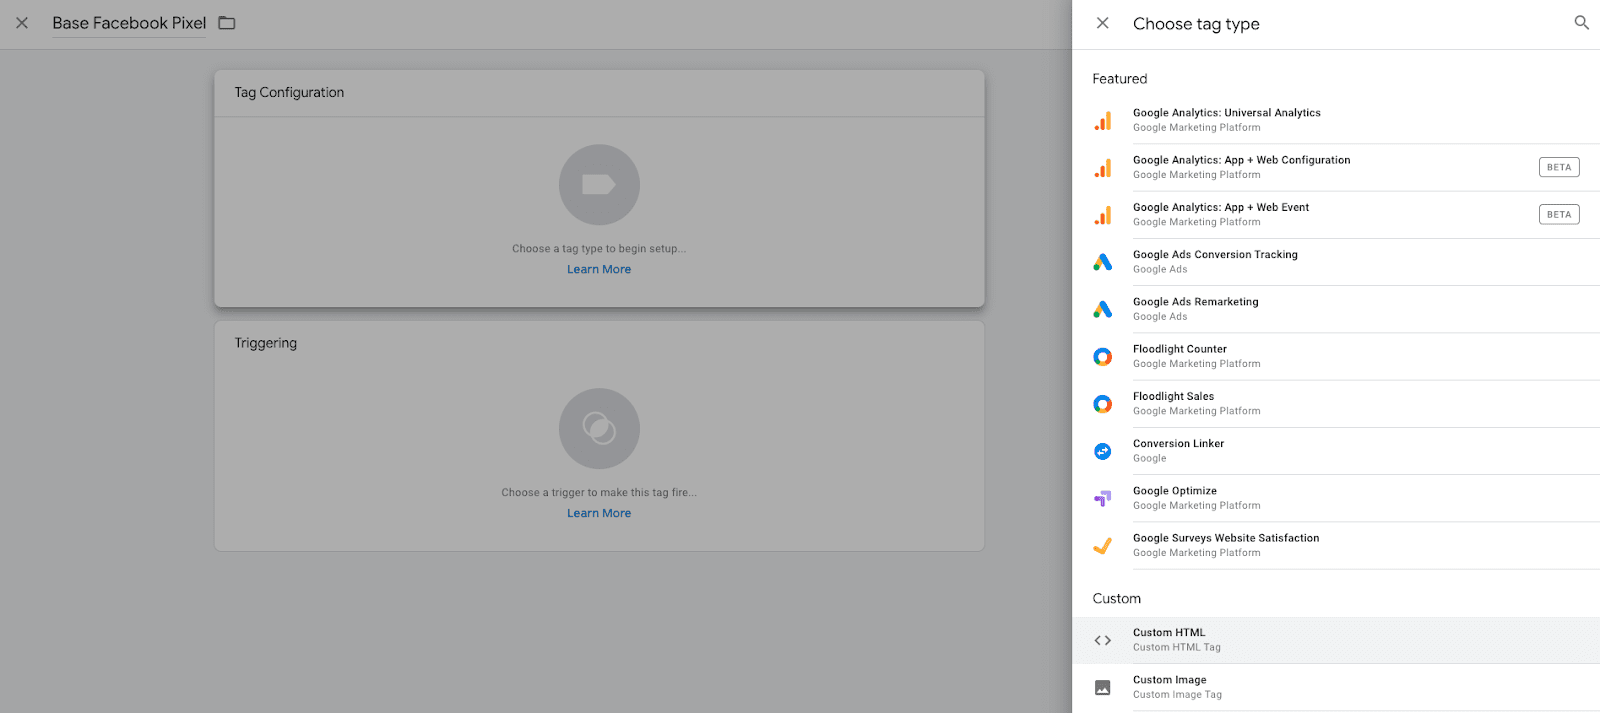Open search in Choose tag type panel
Screen dimensions: 1600x713
(1581, 22)
